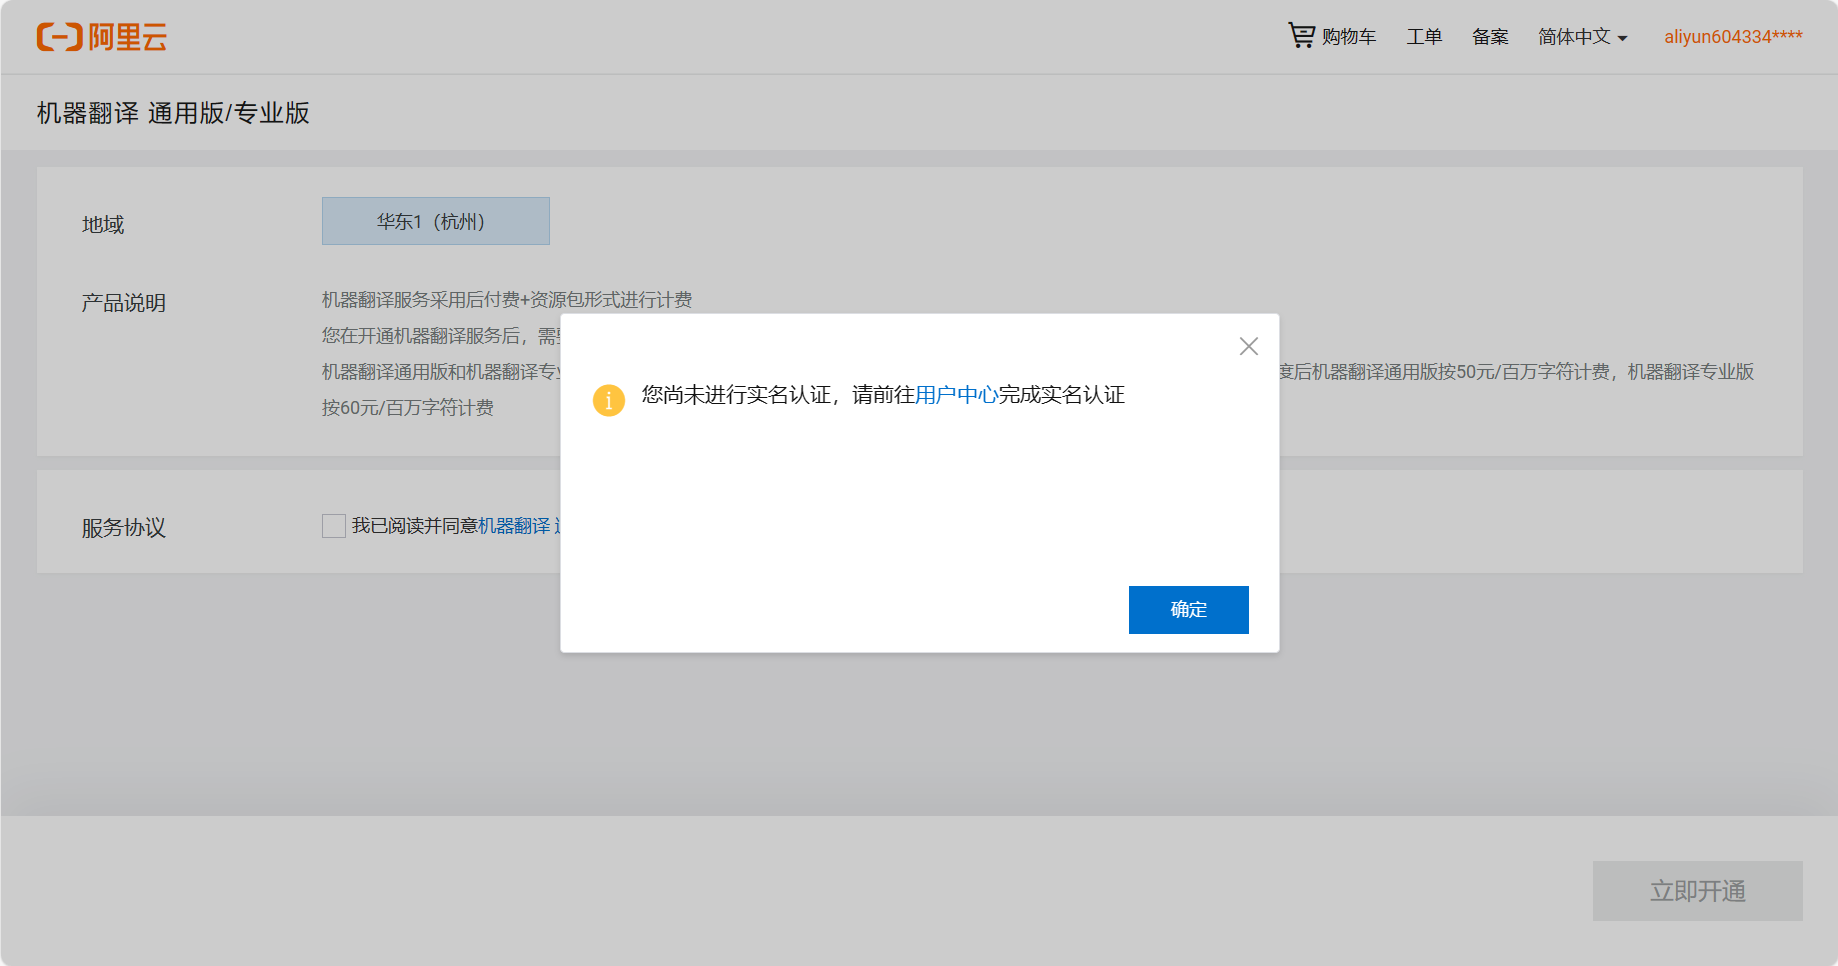The height and width of the screenshot is (966, 1838).
Task: Click the 立即开通 button
Action: point(1697,890)
